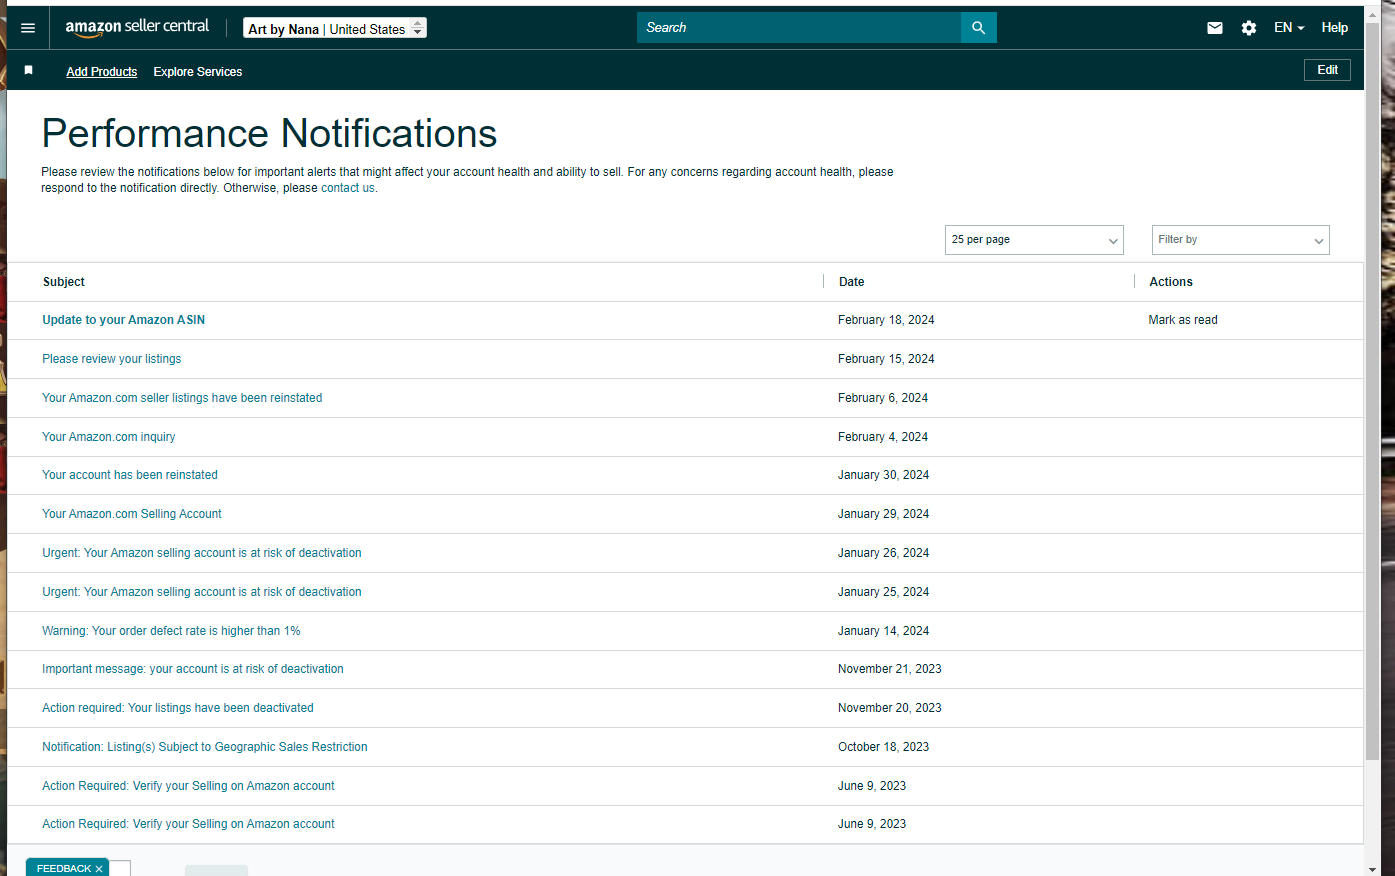Mark the February 18 notification as read
The height and width of the screenshot is (876, 1395).
pyautogui.click(x=1183, y=320)
